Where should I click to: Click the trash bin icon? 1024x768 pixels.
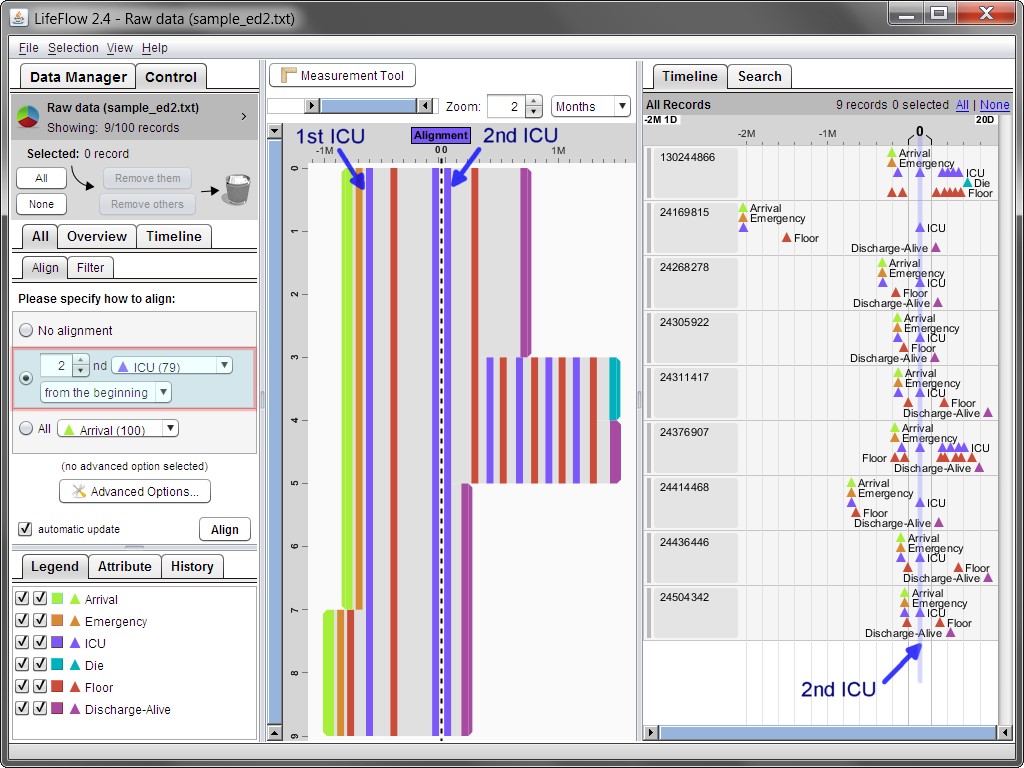pos(236,189)
